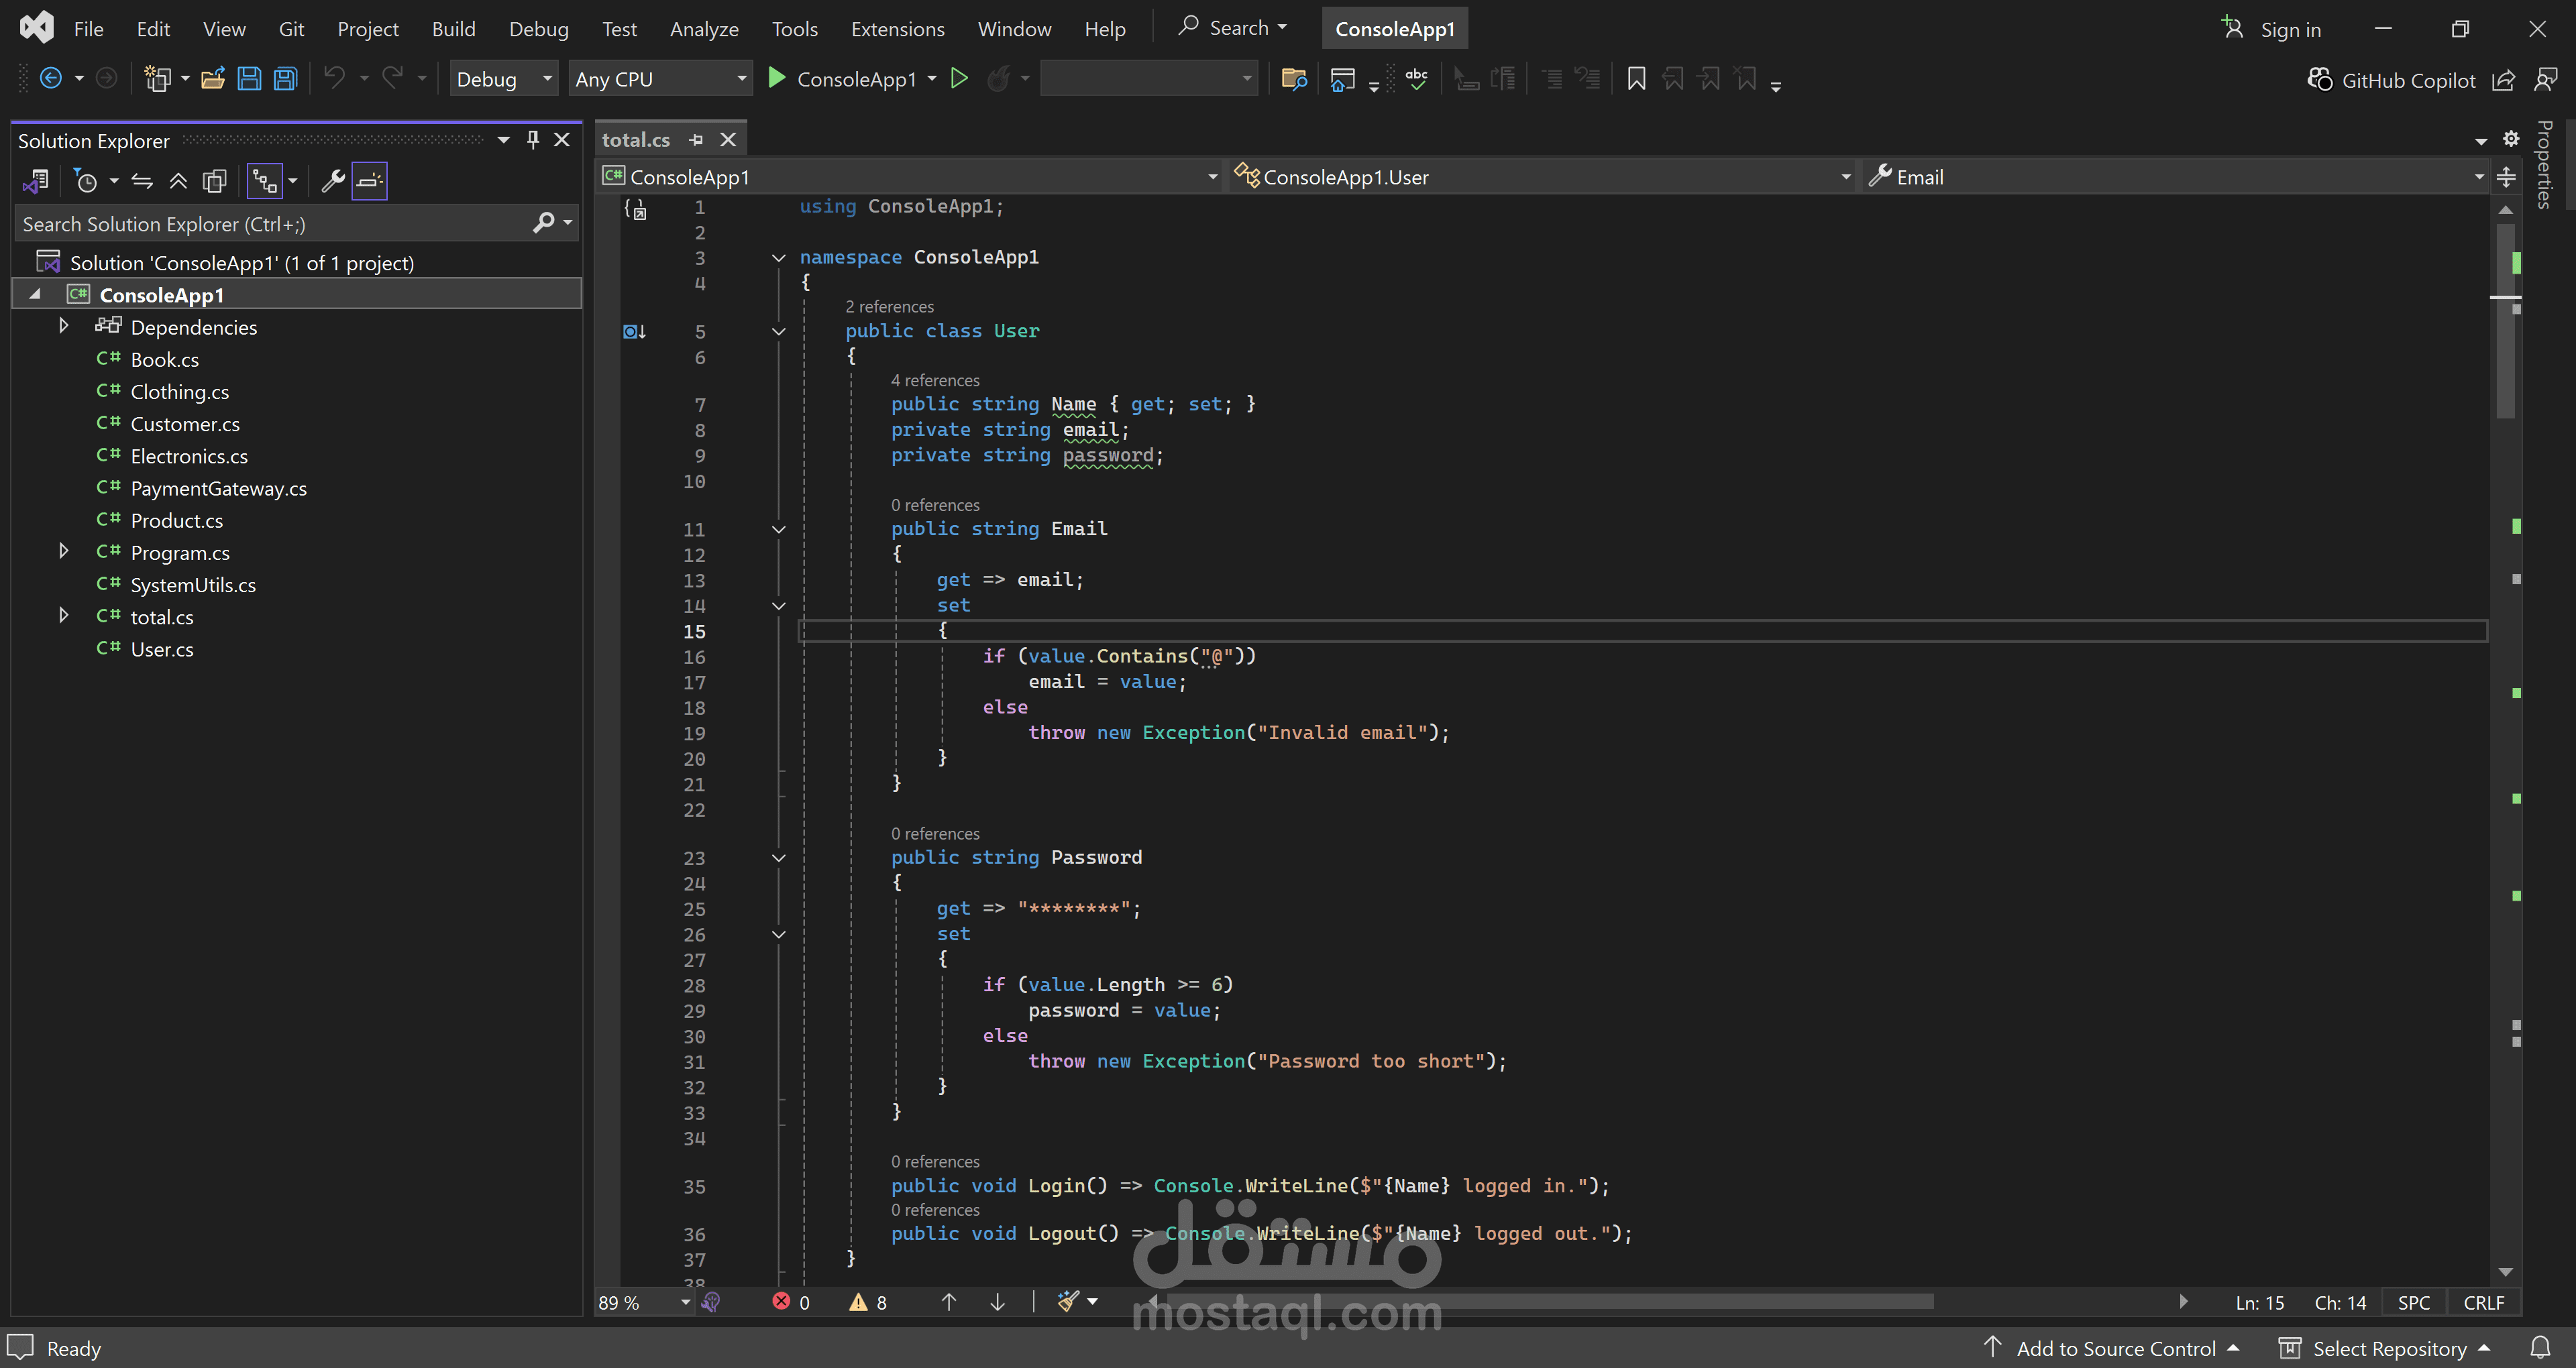This screenshot has width=2576, height=1368.
Task: Start debugging with the green ConsoleApp1 play button
Action: coord(776,78)
